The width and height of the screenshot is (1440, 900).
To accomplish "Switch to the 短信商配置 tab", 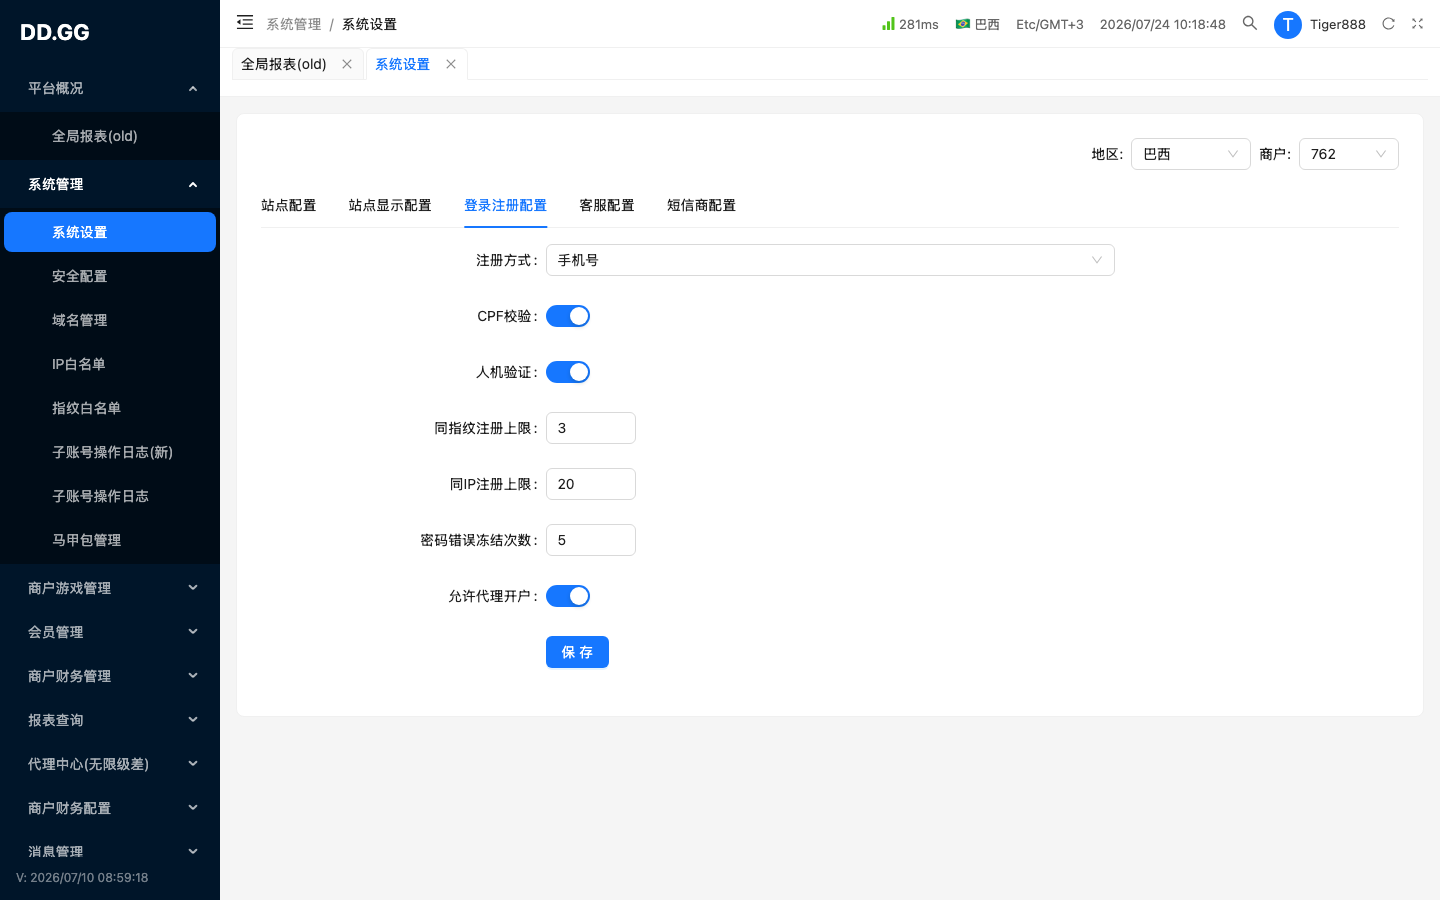I will [701, 205].
